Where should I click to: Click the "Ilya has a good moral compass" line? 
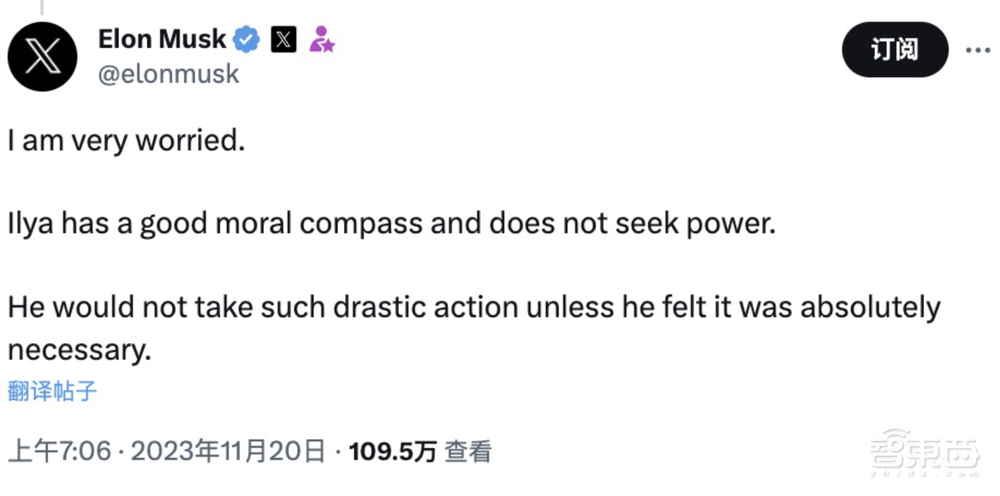click(x=391, y=224)
